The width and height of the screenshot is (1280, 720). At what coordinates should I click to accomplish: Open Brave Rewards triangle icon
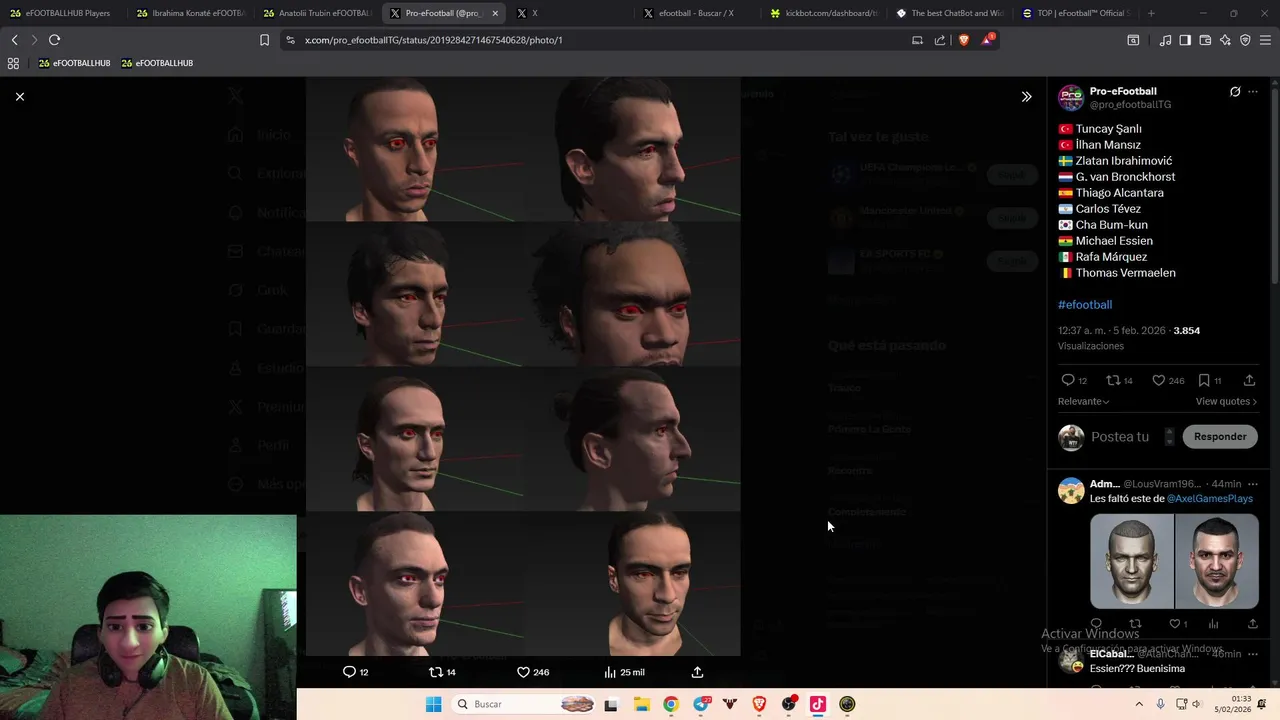tap(988, 40)
